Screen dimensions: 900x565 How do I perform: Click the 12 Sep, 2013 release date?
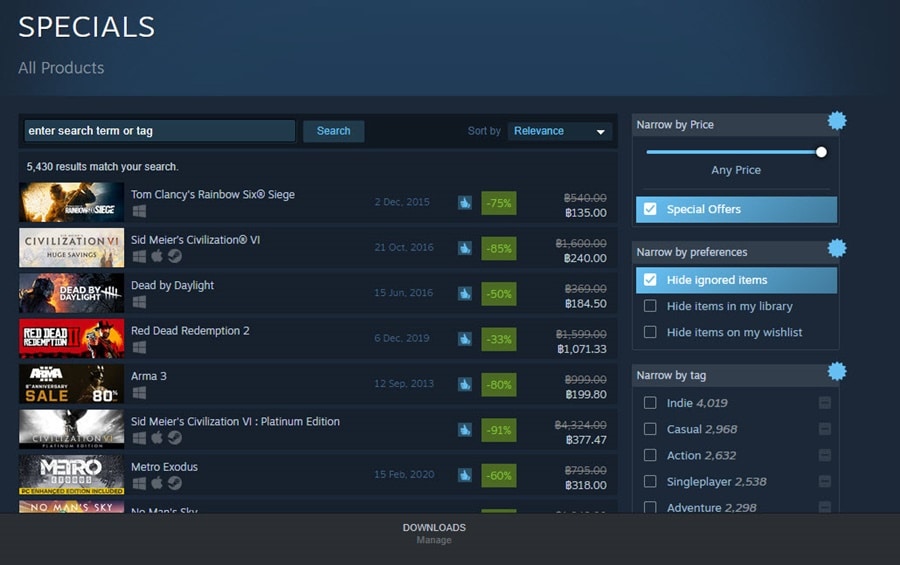(x=404, y=384)
